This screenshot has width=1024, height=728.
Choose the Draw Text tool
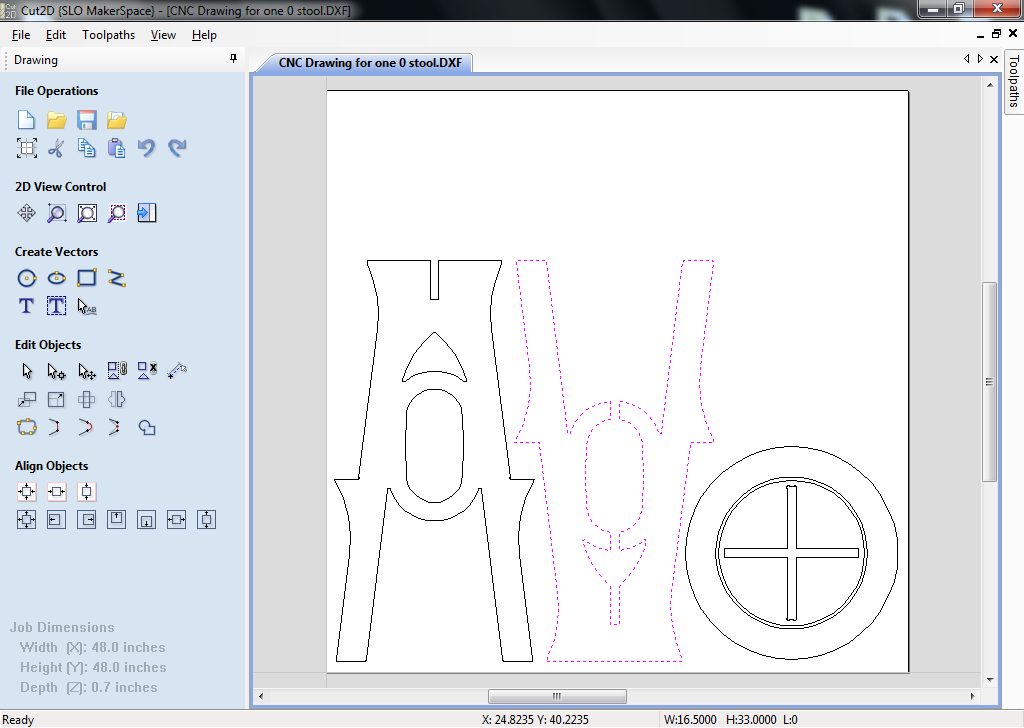pyautogui.click(x=26, y=306)
